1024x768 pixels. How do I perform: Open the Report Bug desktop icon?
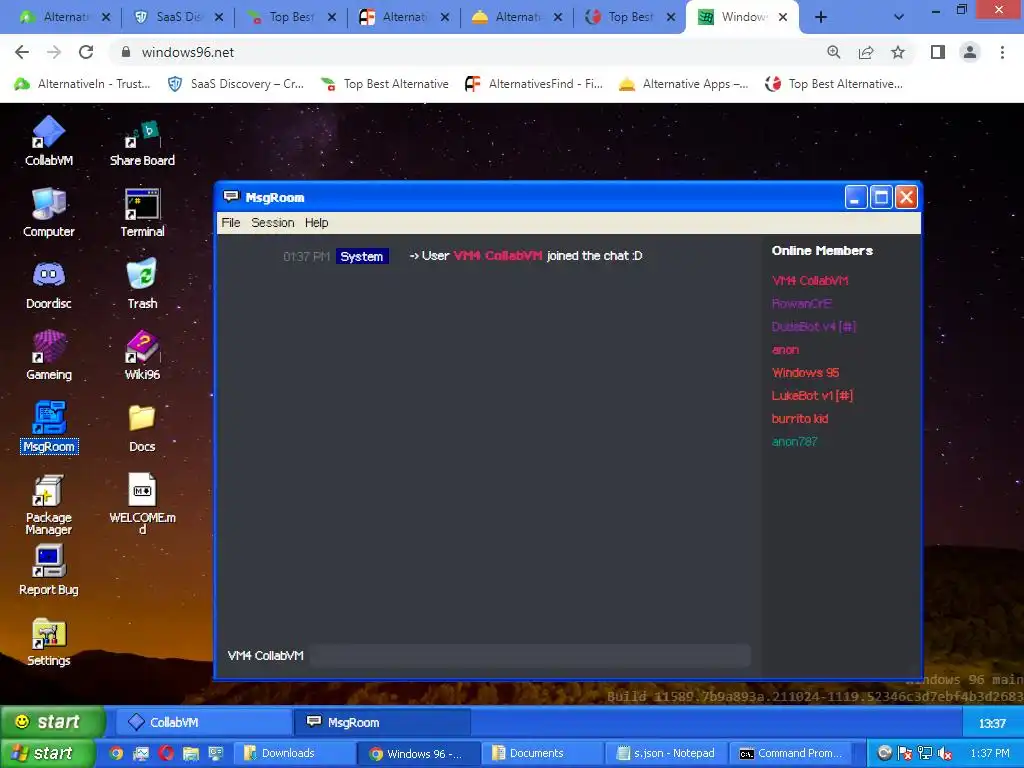pos(48,570)
